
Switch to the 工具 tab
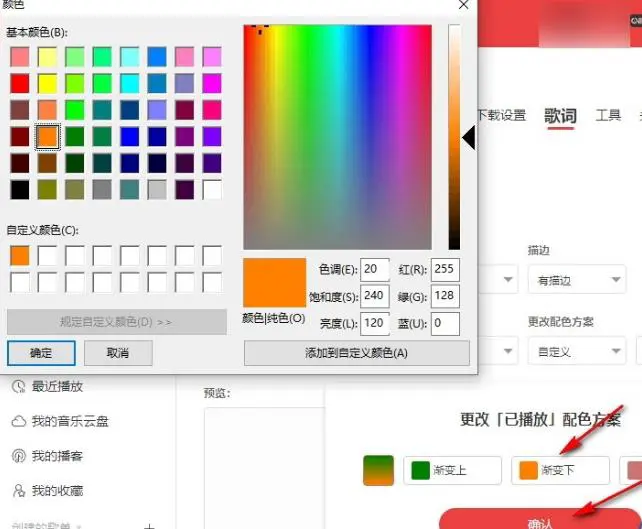pos(608,115)
